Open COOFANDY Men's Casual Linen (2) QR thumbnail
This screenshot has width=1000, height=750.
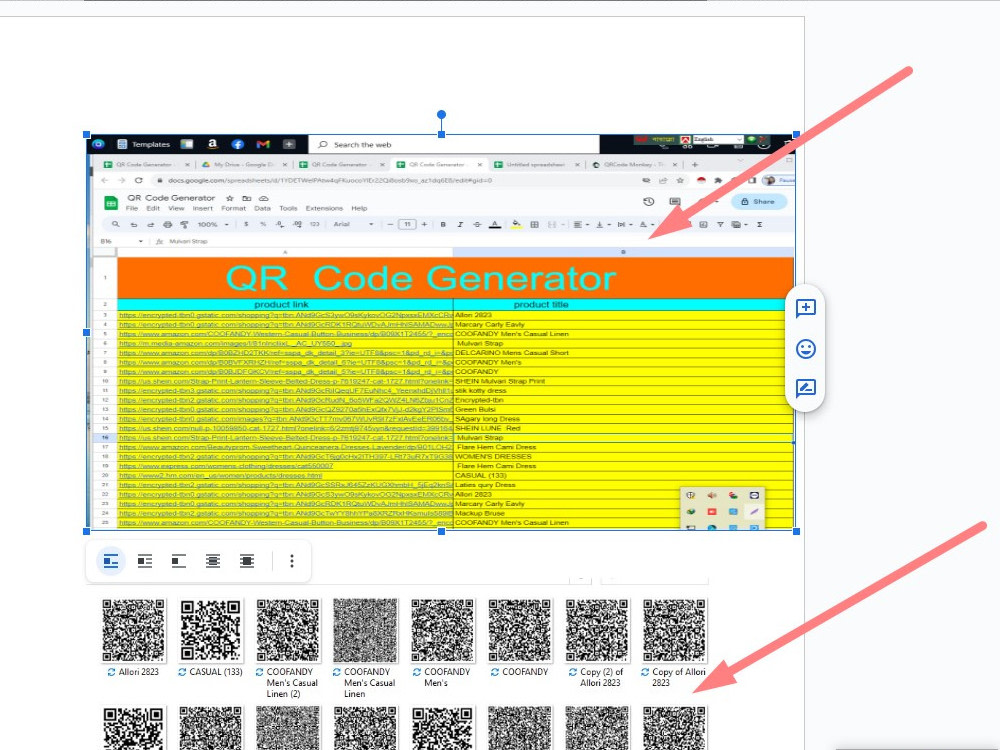(288, 630)
